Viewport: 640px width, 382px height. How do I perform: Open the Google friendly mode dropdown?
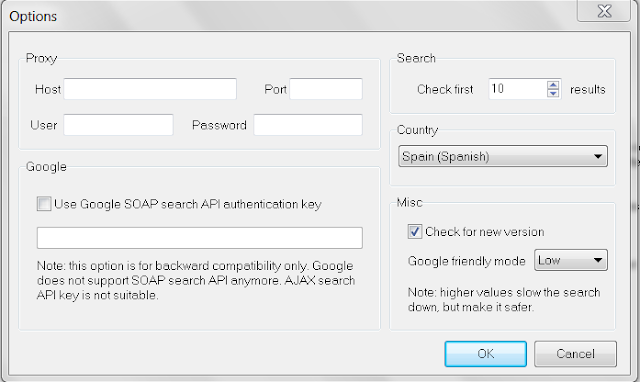(x=571, y=260)
